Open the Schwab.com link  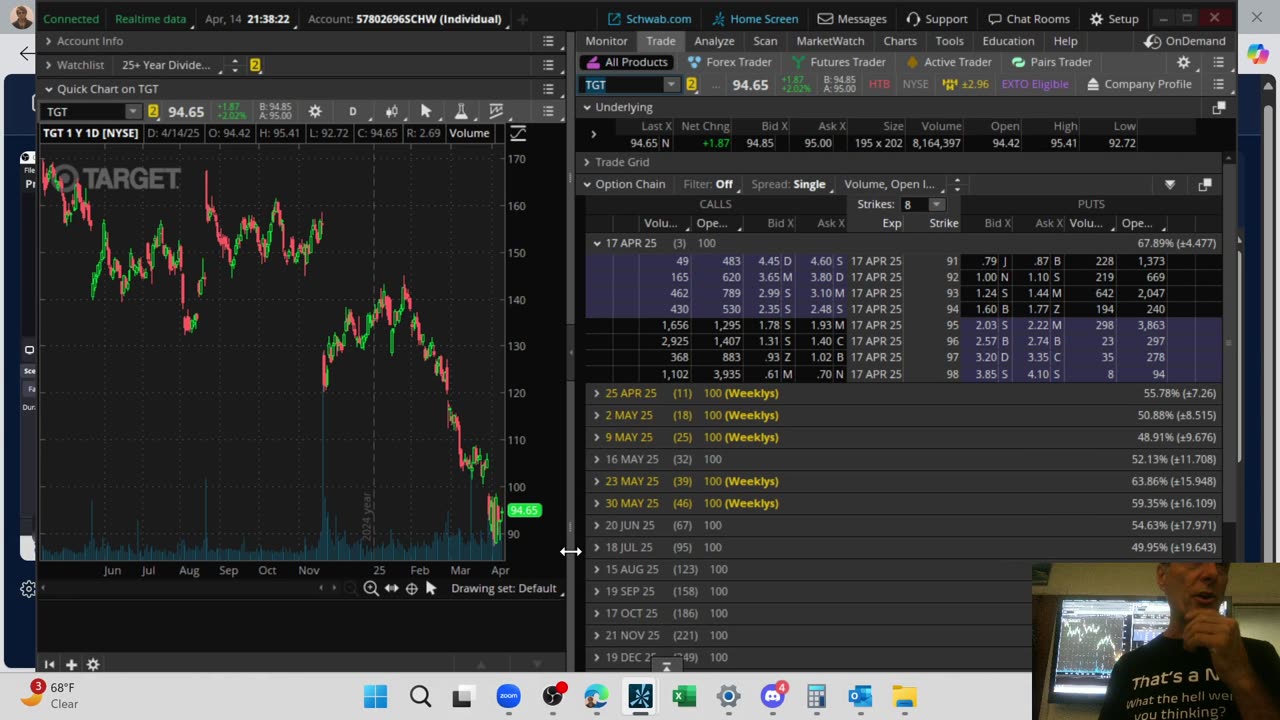tap(649, 19)
